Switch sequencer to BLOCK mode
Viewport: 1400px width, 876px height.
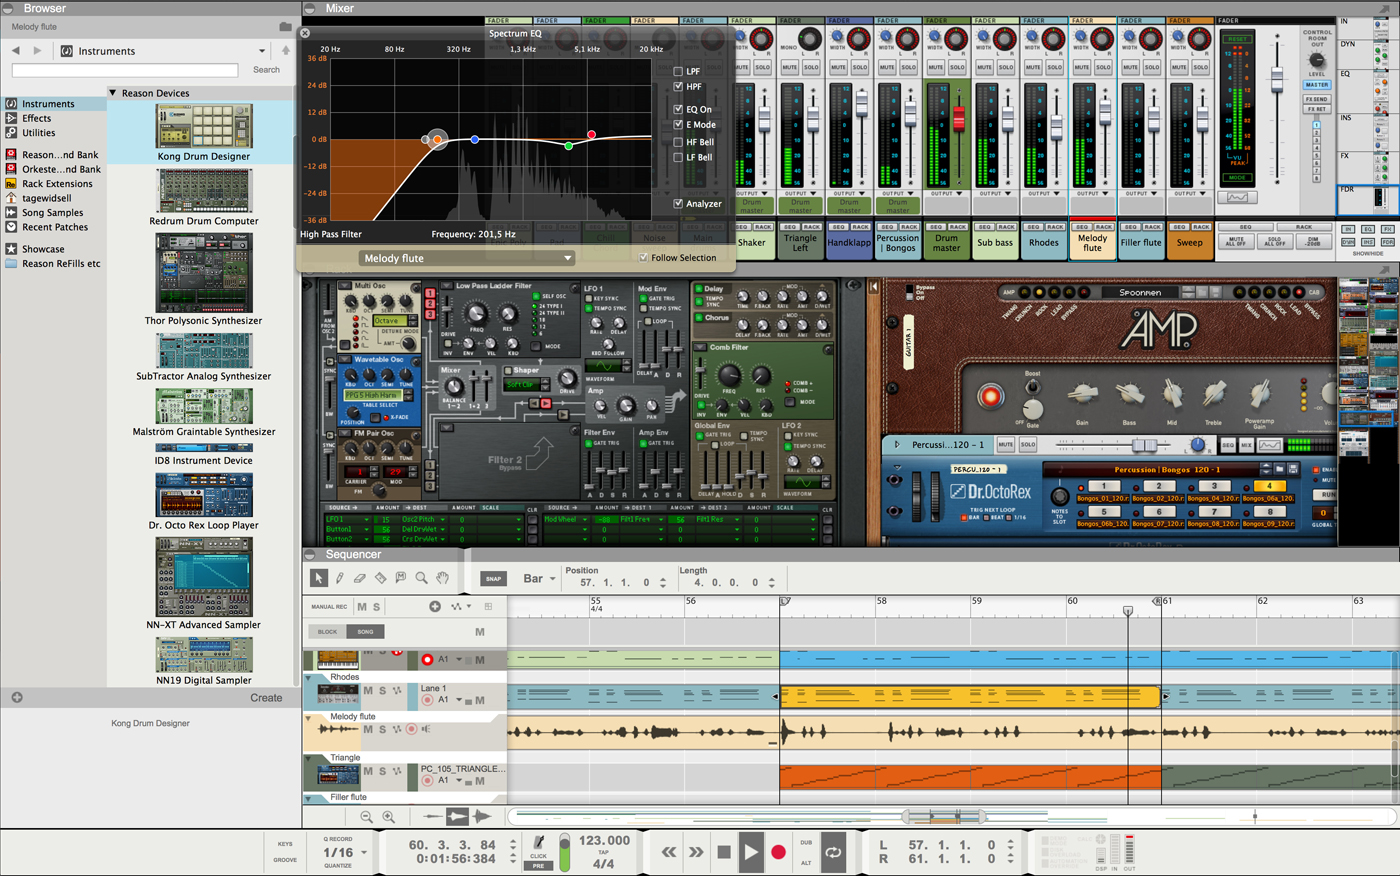[327, 632]
